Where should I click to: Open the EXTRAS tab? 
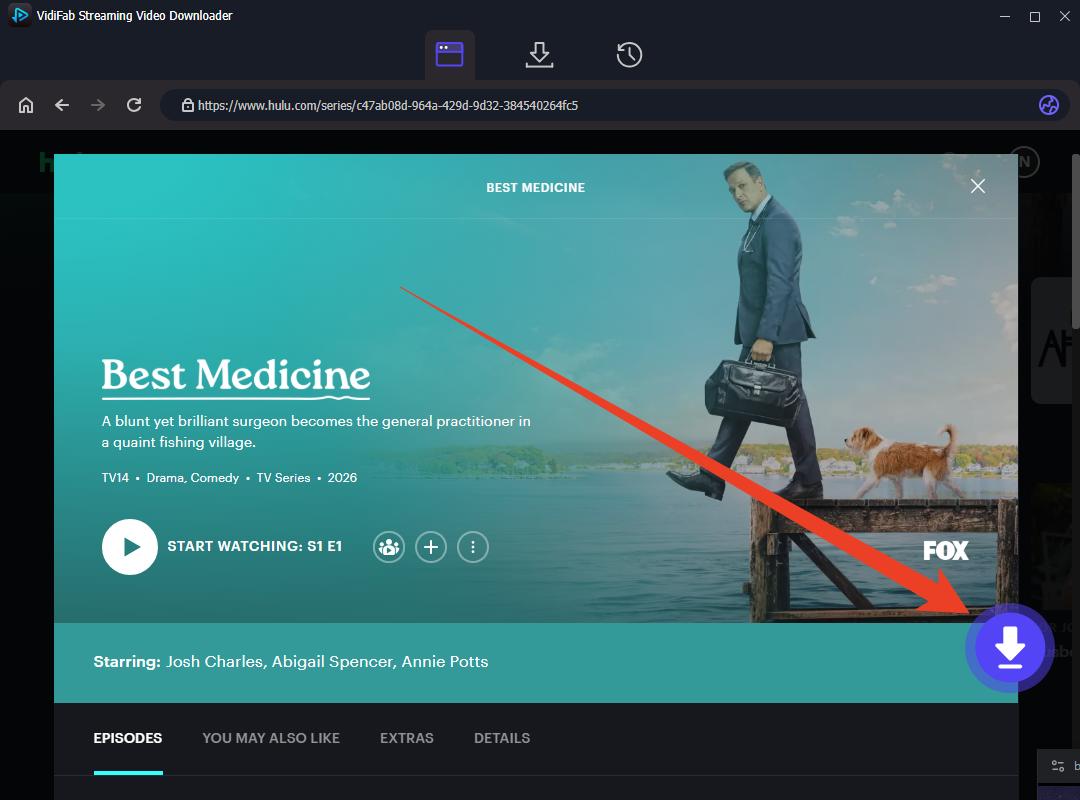click(406, 738)
